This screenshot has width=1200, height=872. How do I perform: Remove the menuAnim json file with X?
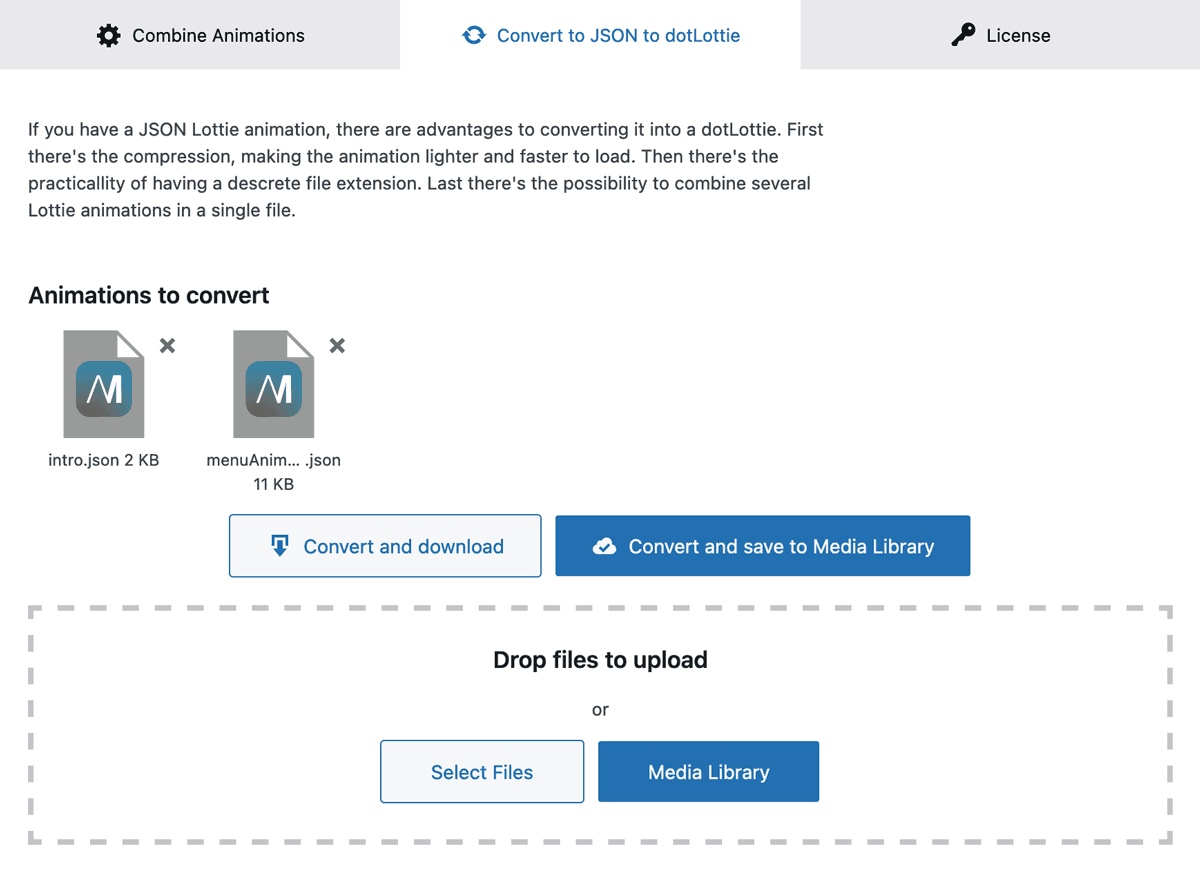click(338, 346)
